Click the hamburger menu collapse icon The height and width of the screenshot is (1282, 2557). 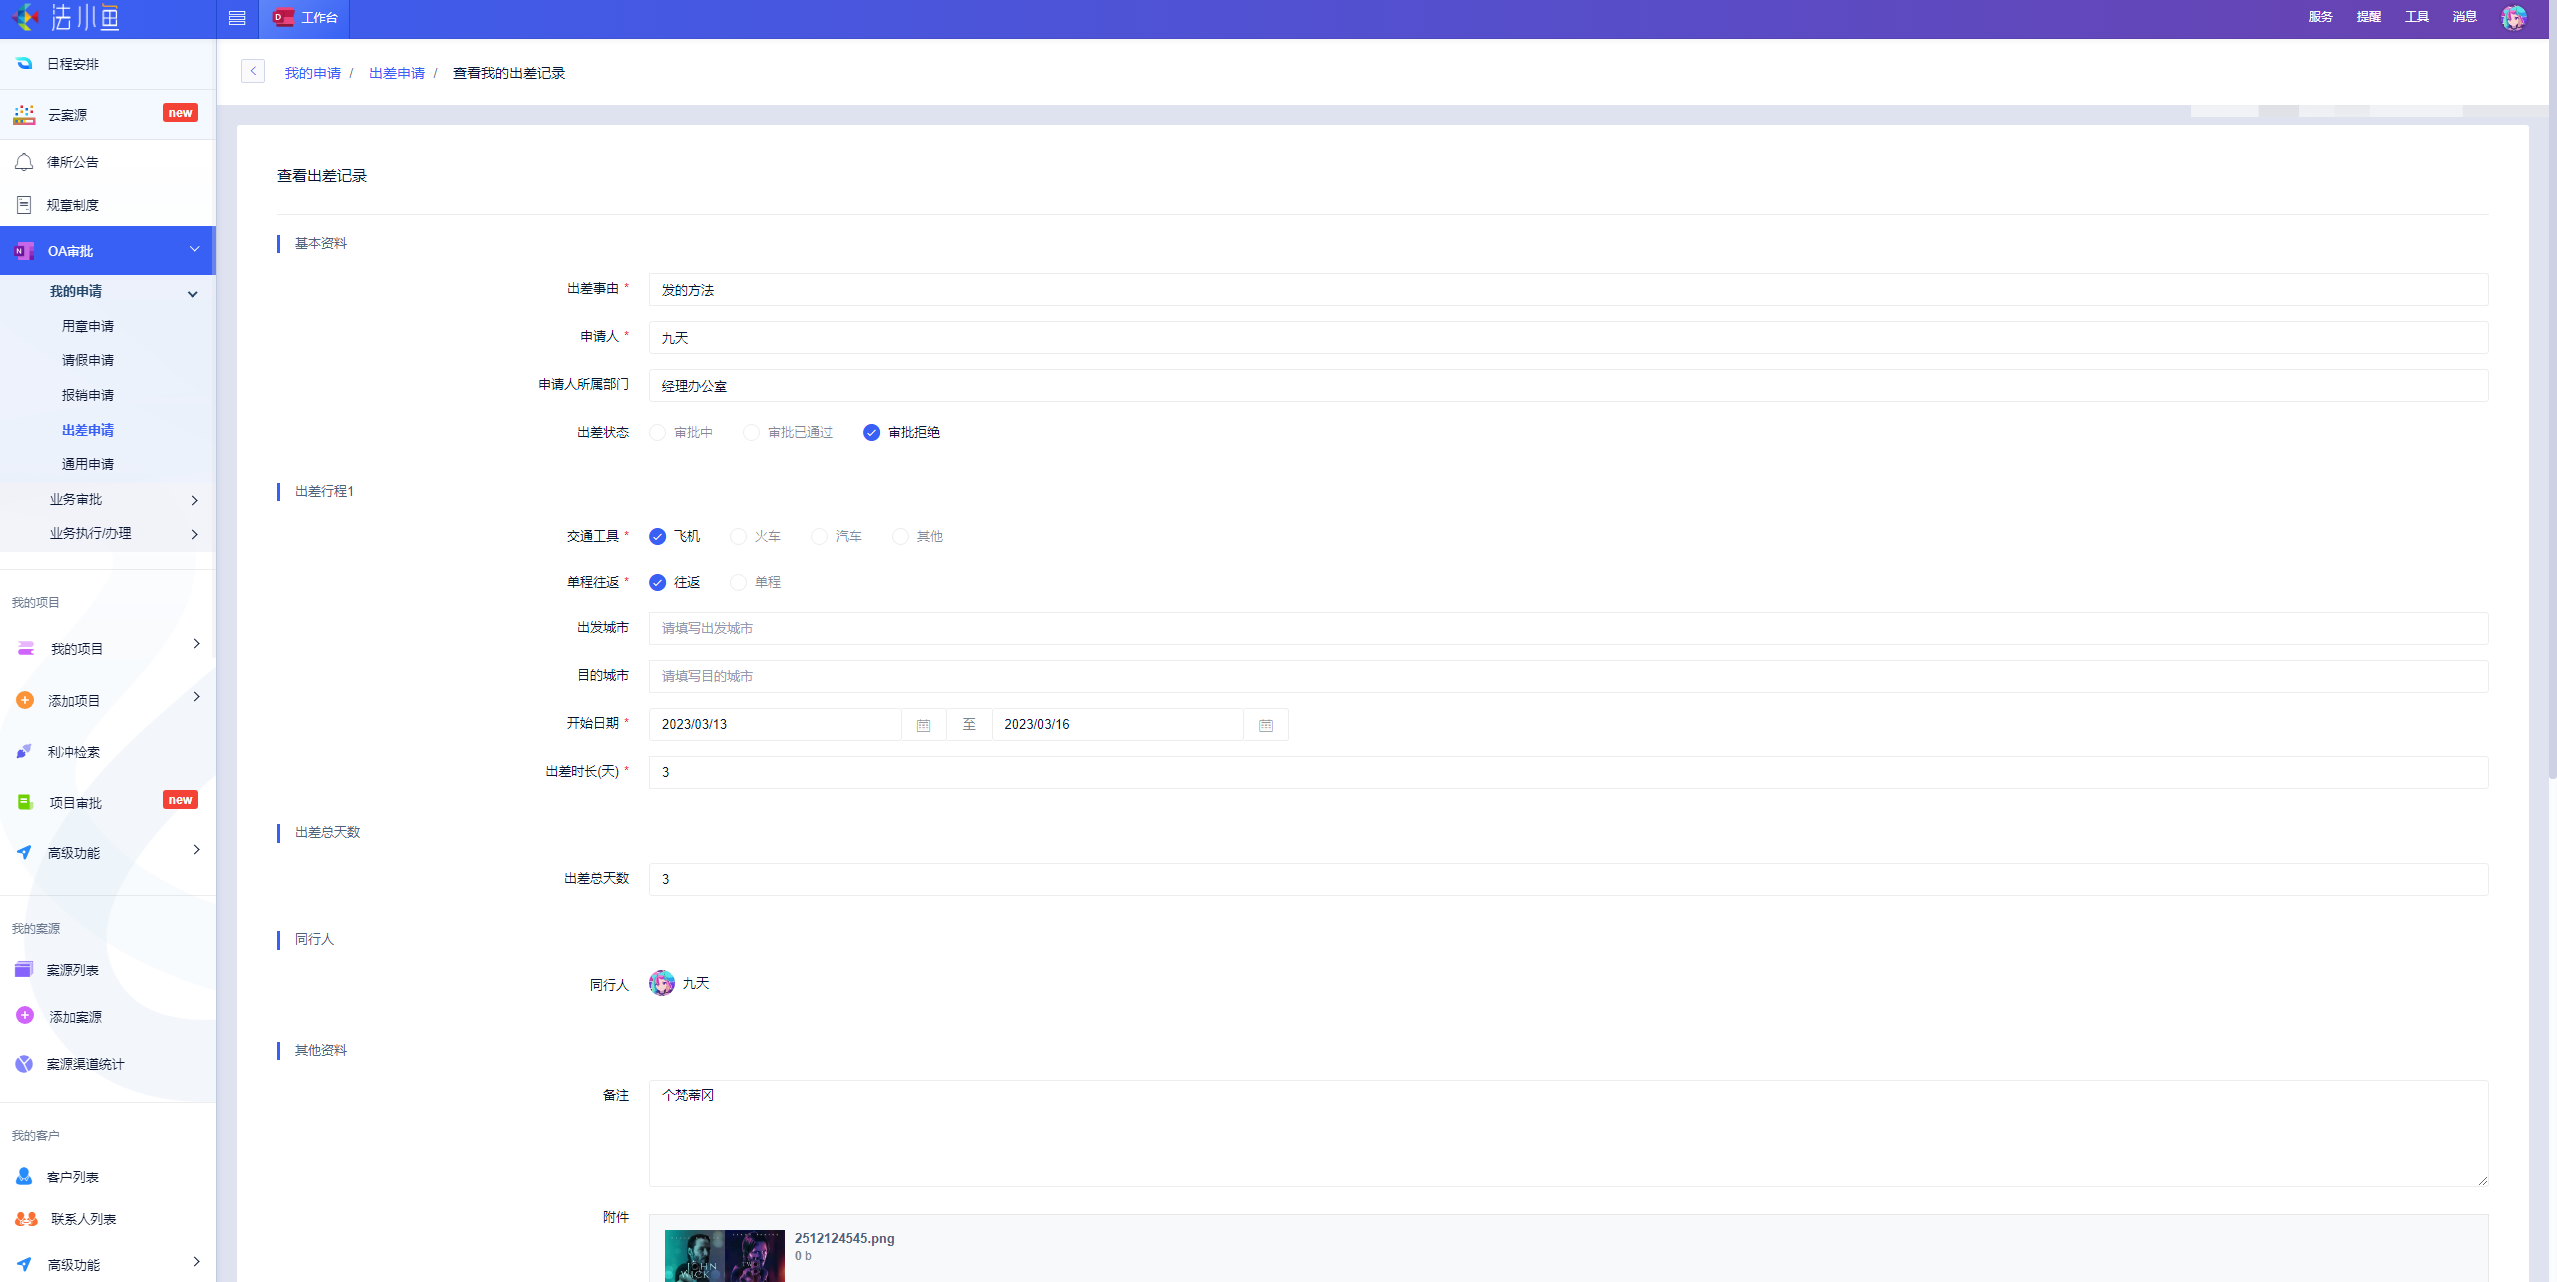pyautogui.click(x=237, y=18)
